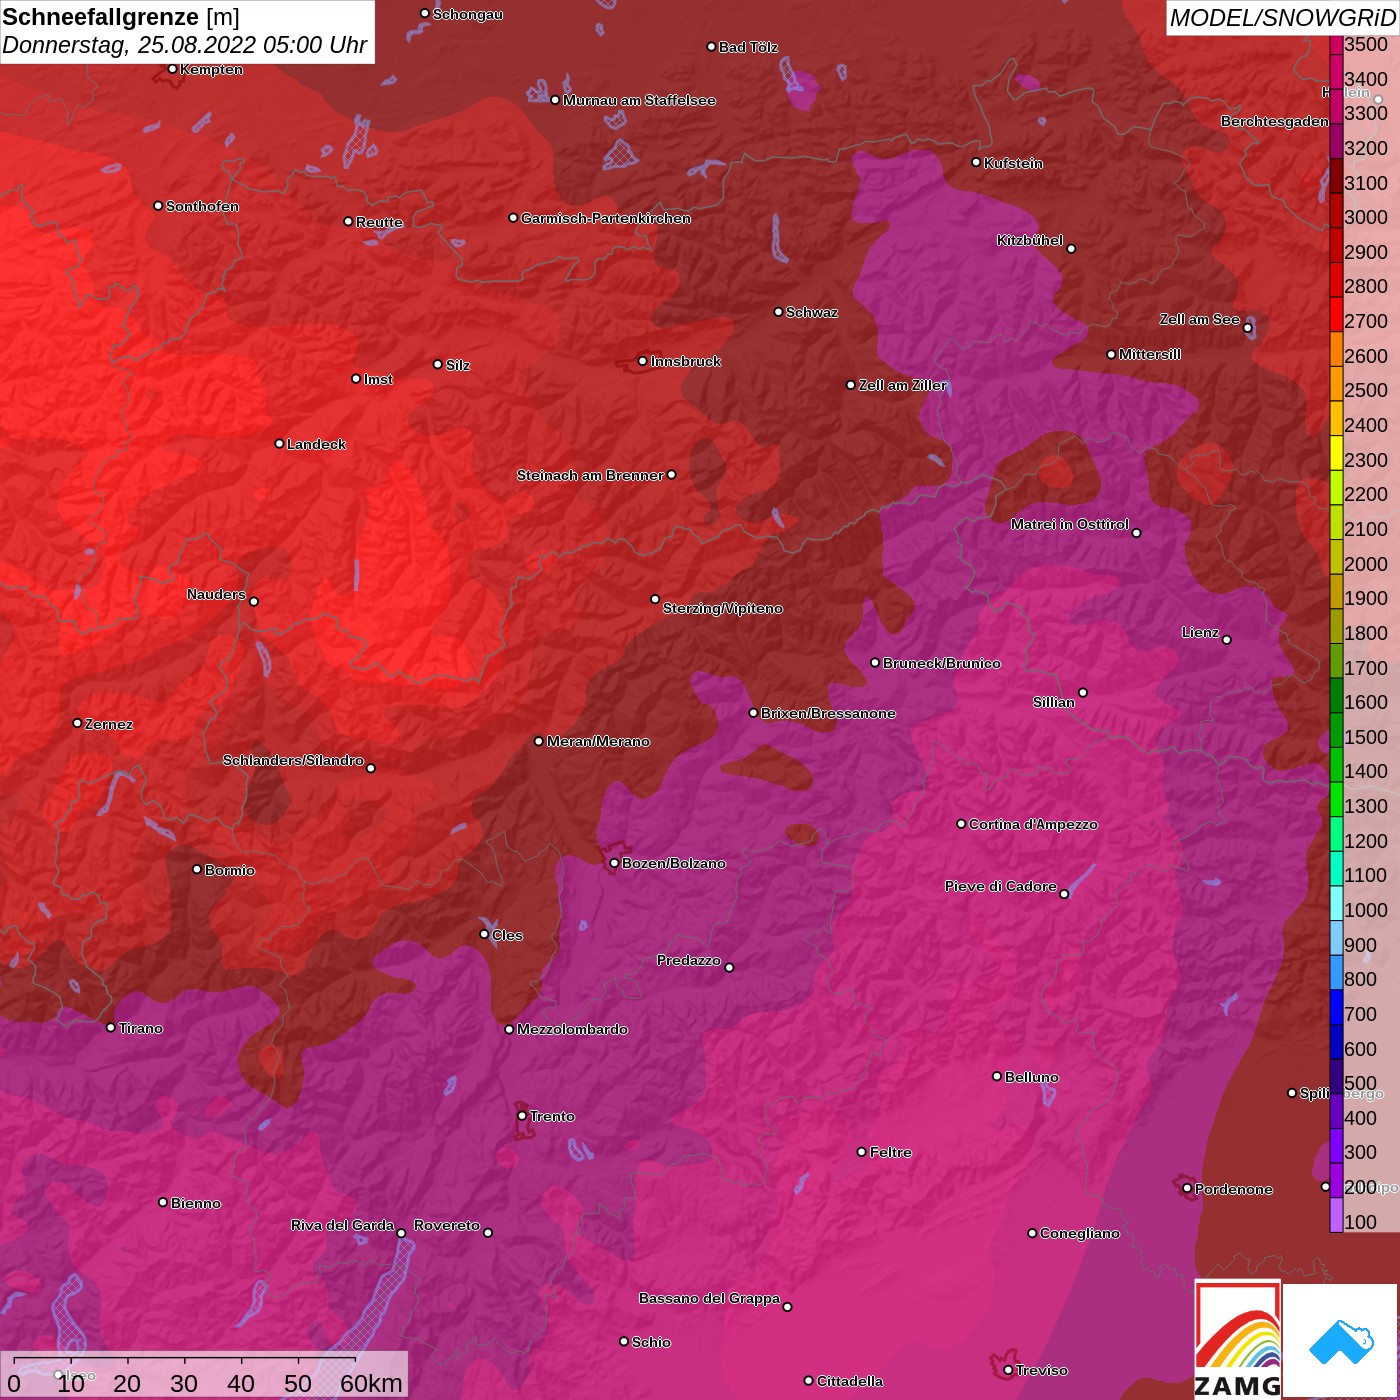
Task: Click the Bassano del Grappa label
Action: click(x=710, y=1298)
